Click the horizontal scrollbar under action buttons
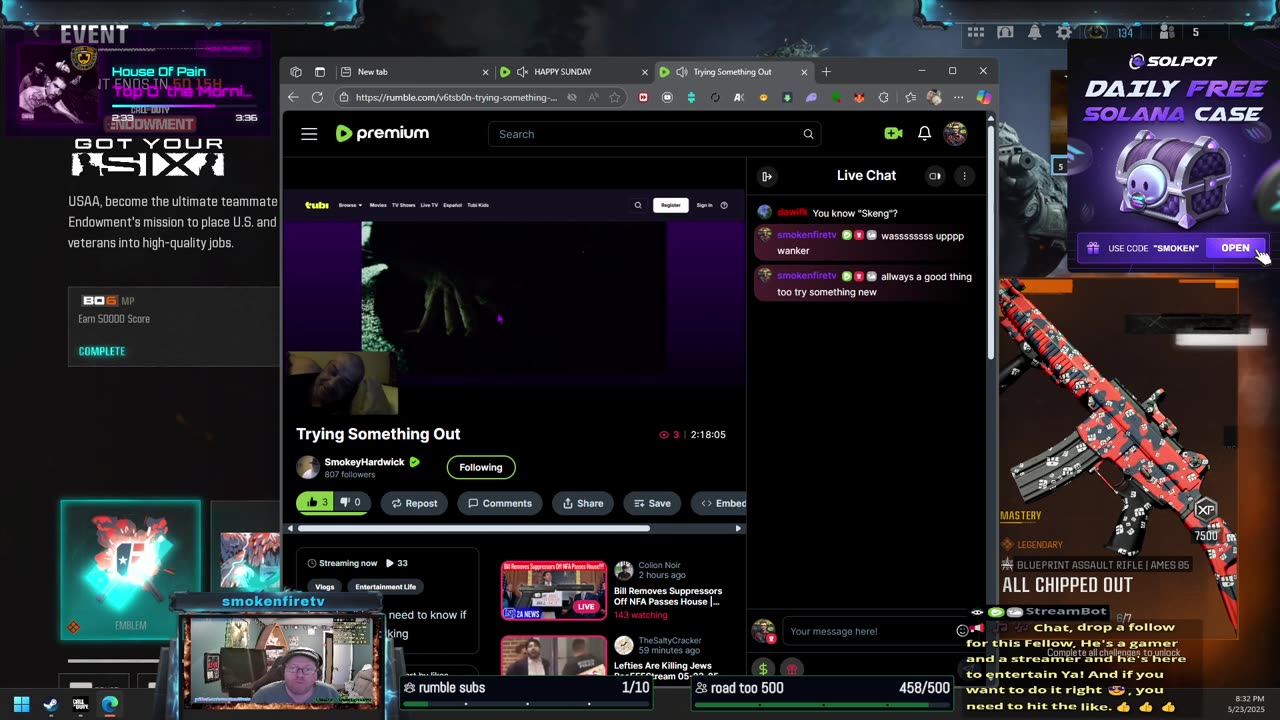 (474, 528)
